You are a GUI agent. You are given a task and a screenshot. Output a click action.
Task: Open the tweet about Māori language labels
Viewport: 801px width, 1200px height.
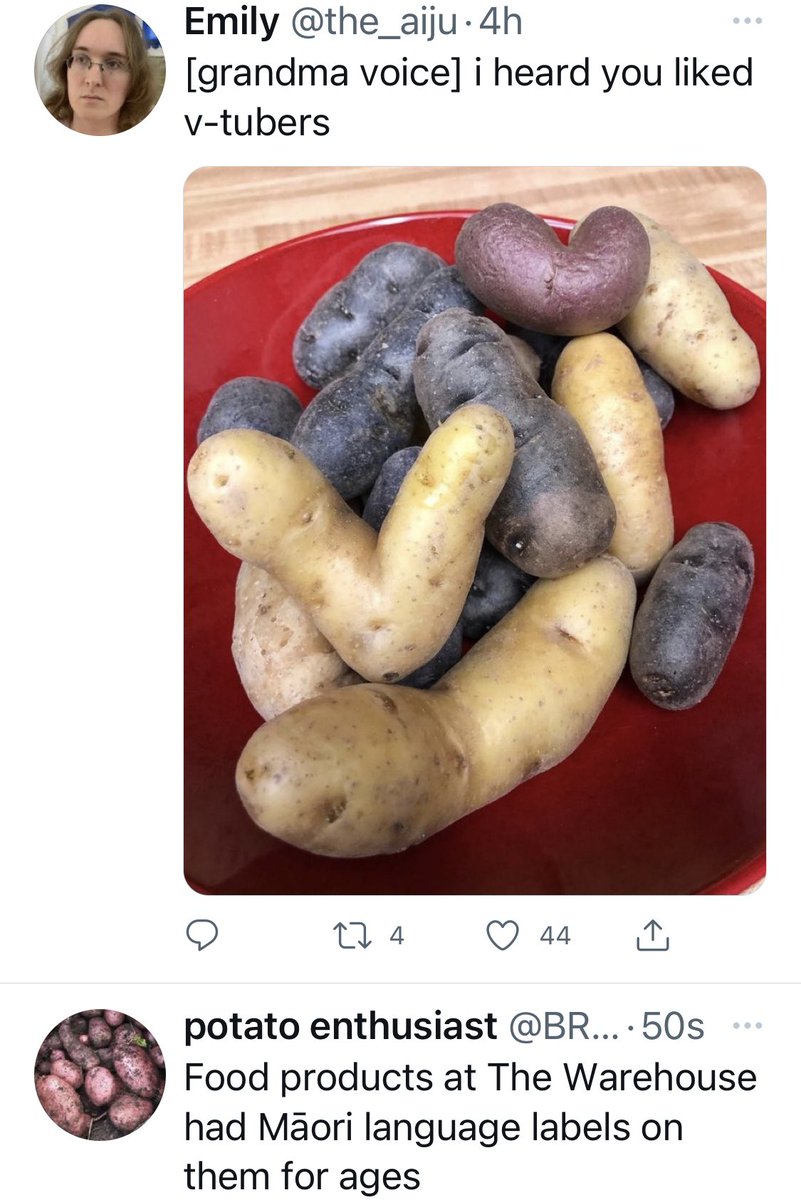click(470, 1126)
